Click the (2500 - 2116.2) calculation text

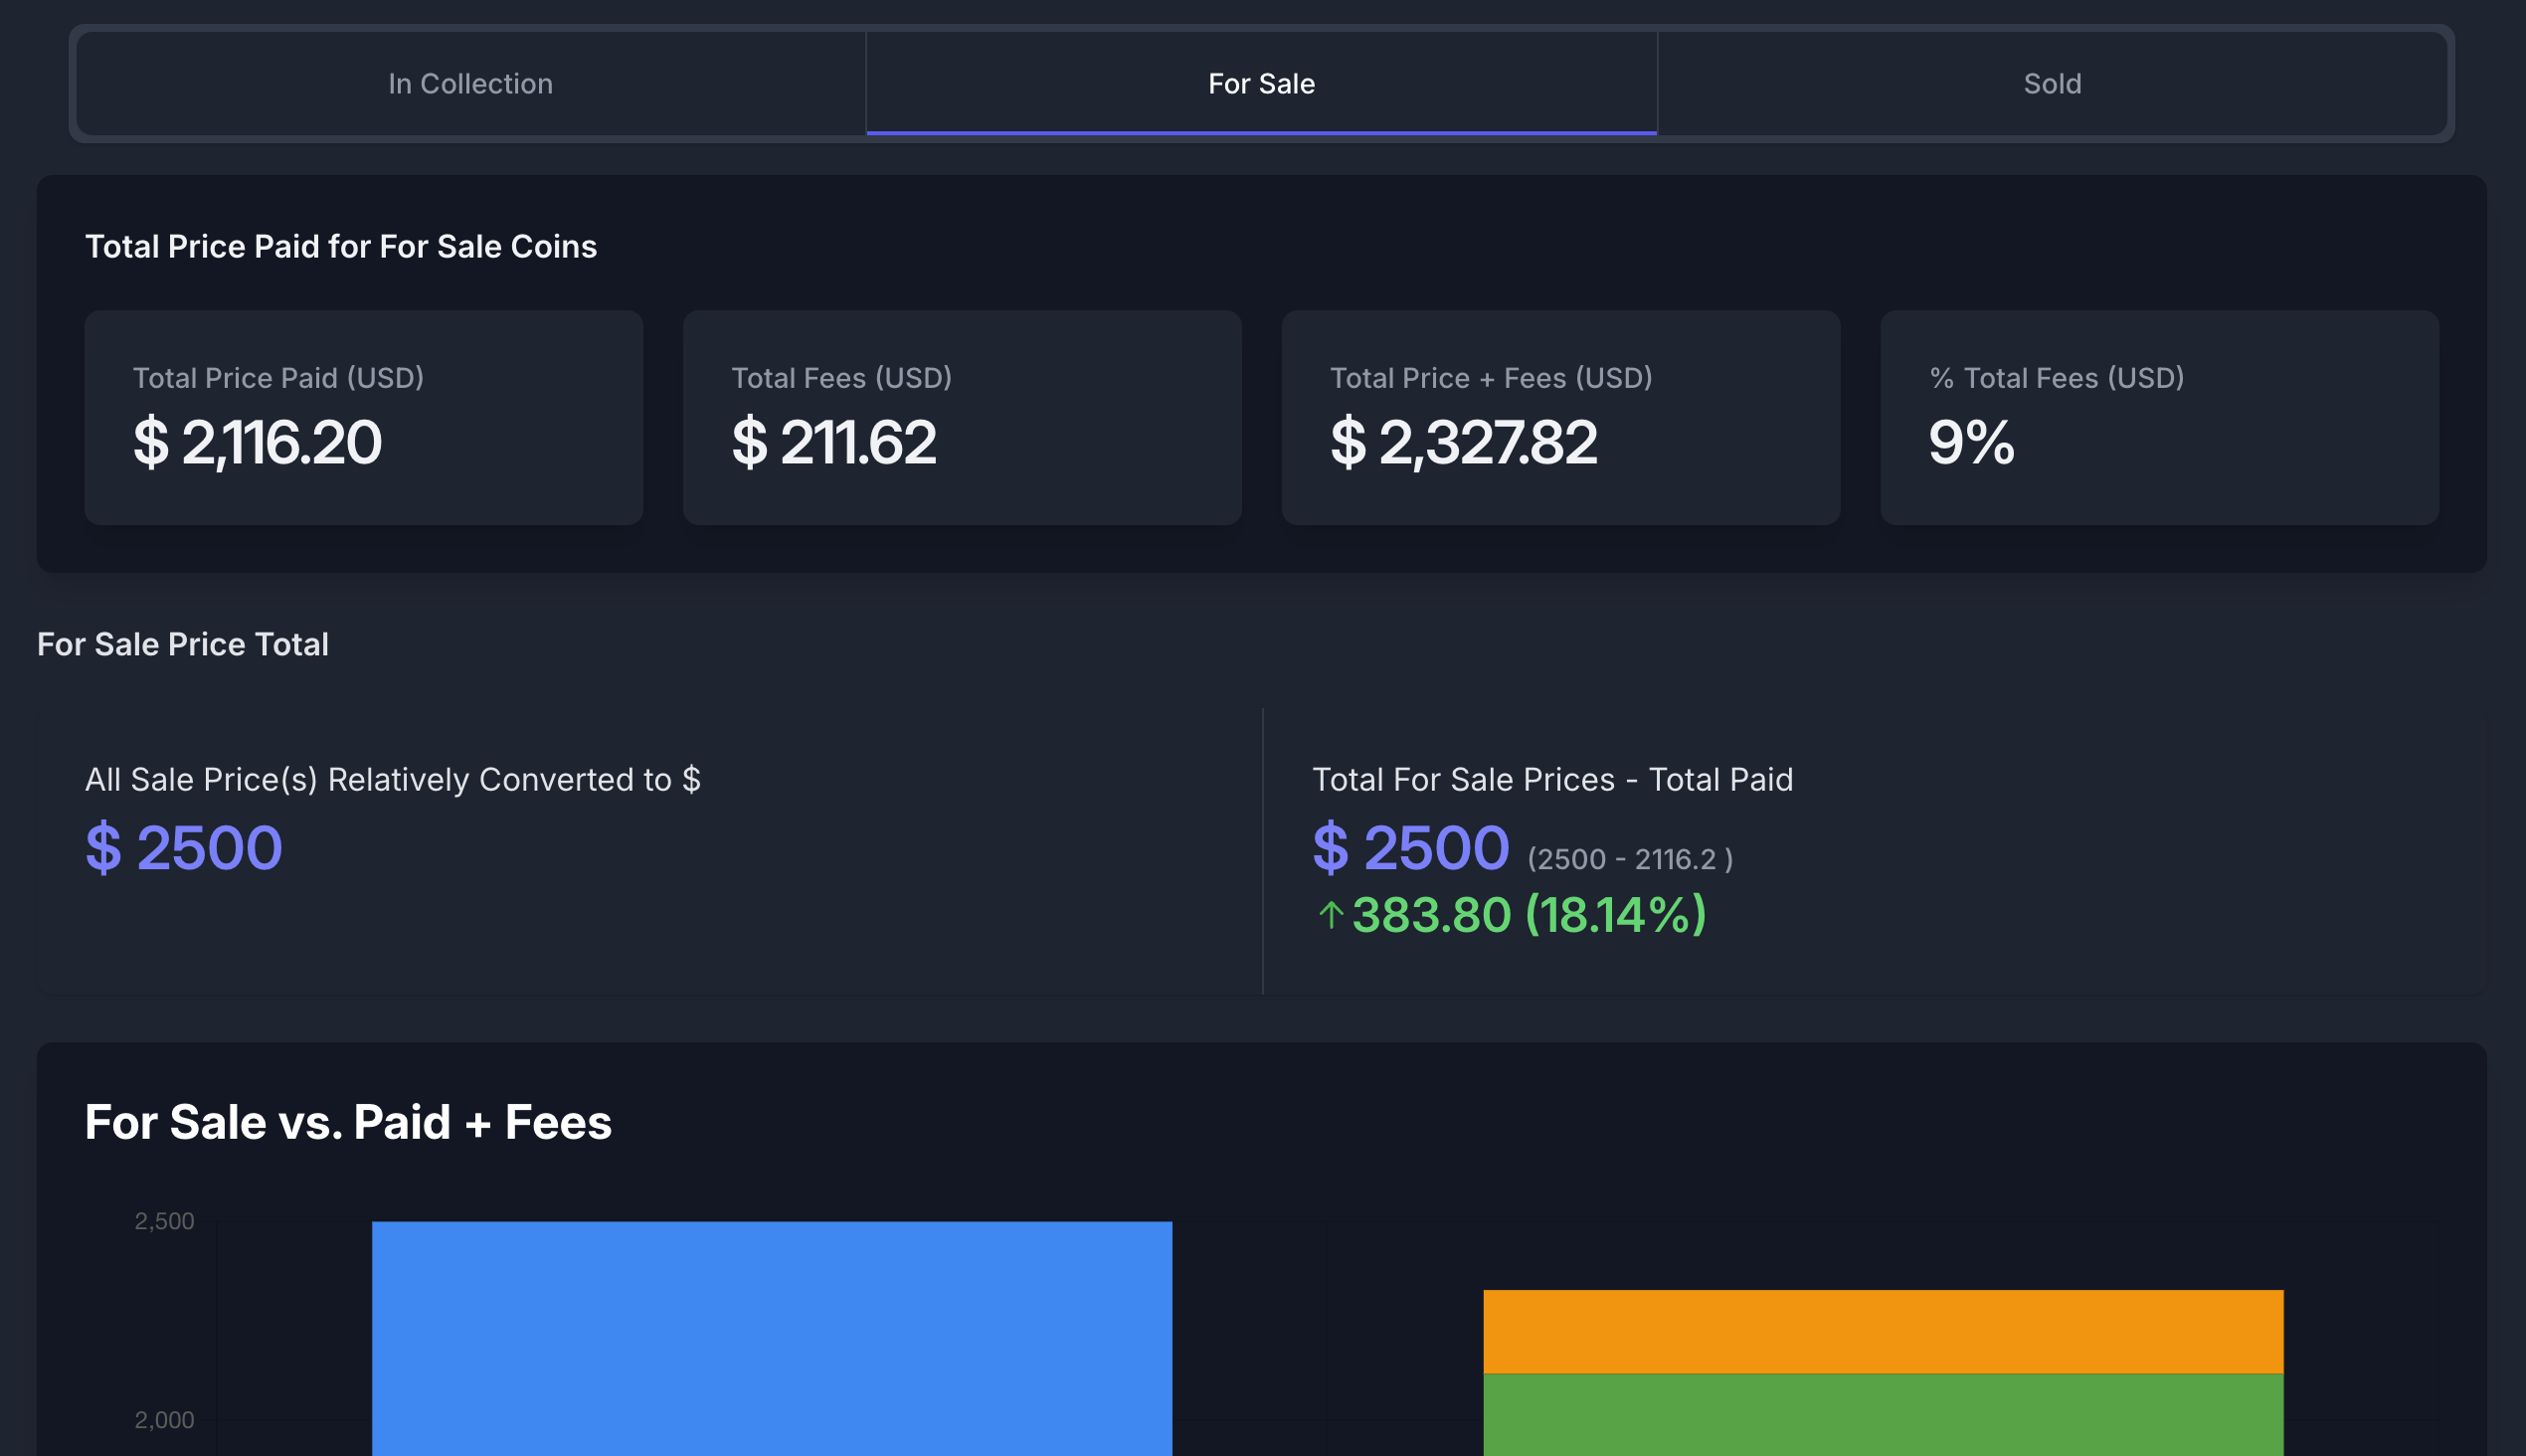pyautogui.click(x=1630, y=859)
